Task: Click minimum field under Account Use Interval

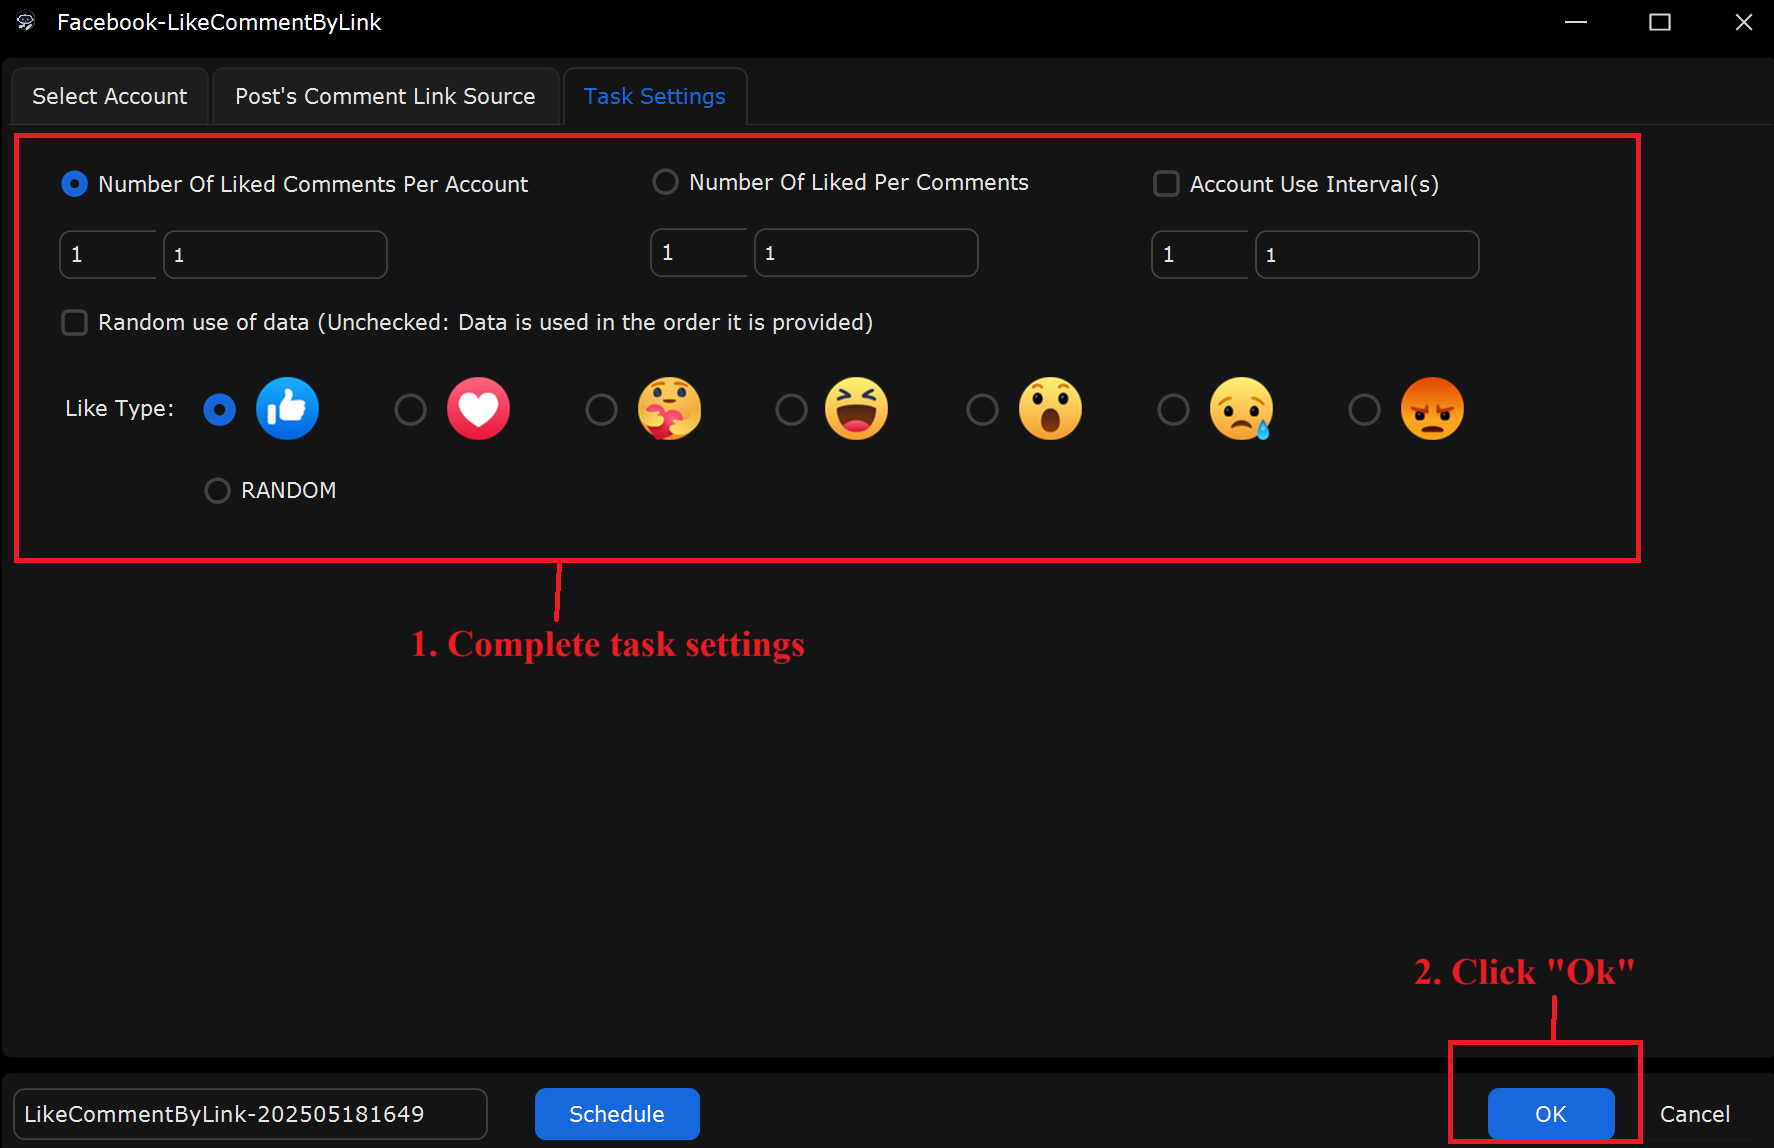Action: tap(1200, 254)
